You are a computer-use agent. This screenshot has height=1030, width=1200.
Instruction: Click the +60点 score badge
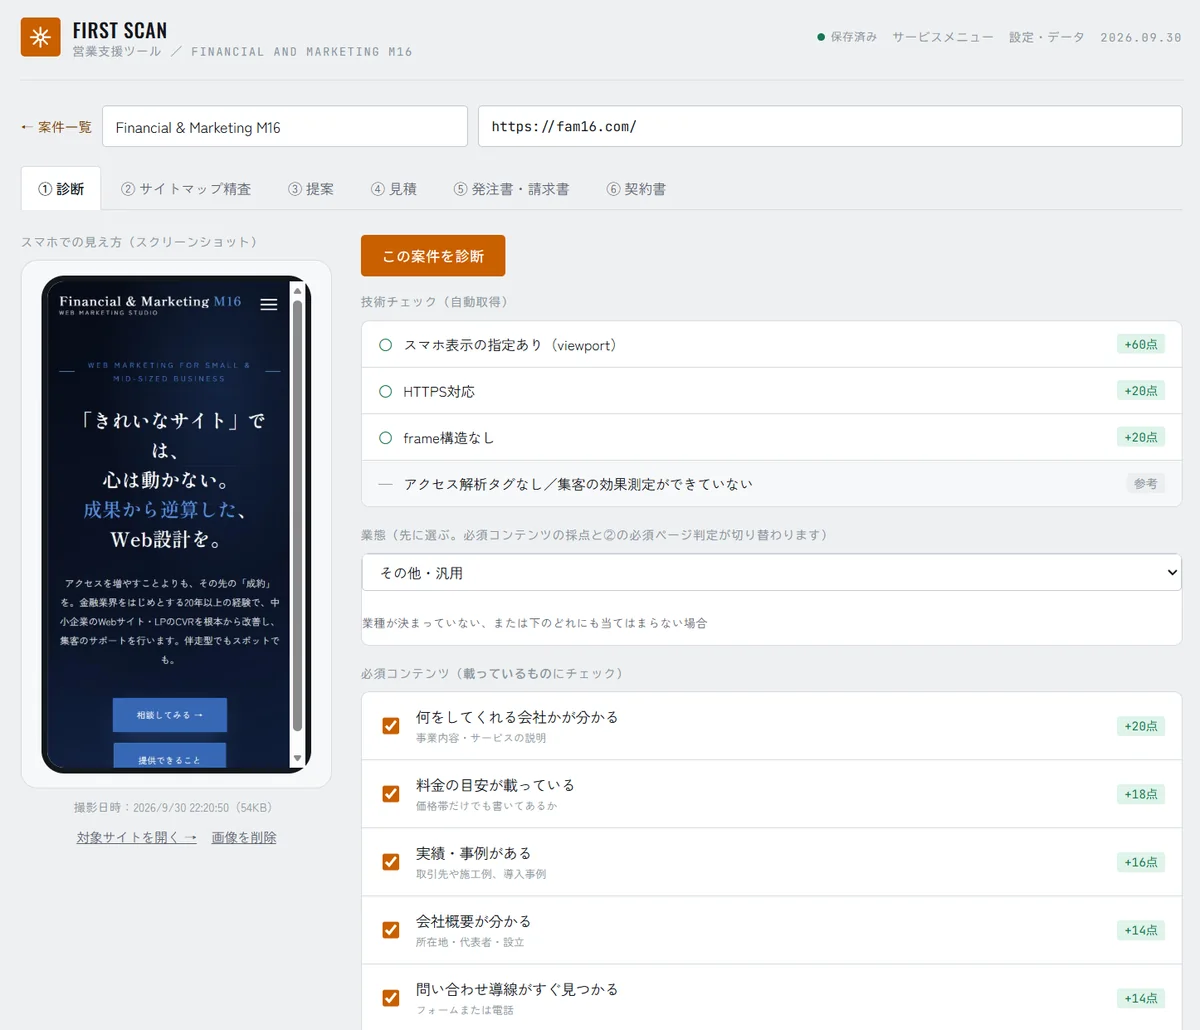(1141, 344)
